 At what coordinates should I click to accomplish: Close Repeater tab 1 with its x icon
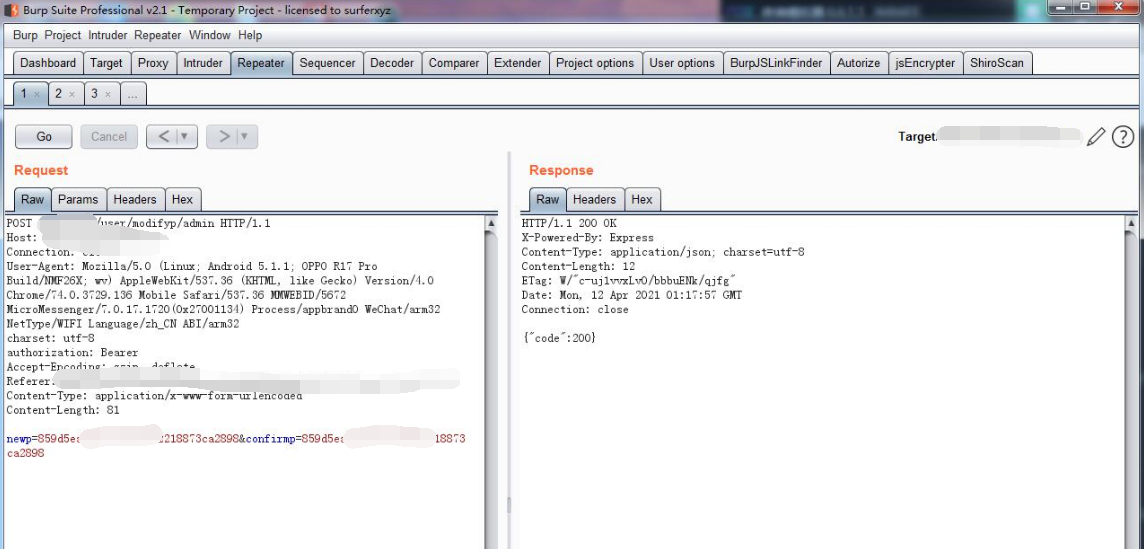[36, 94]
